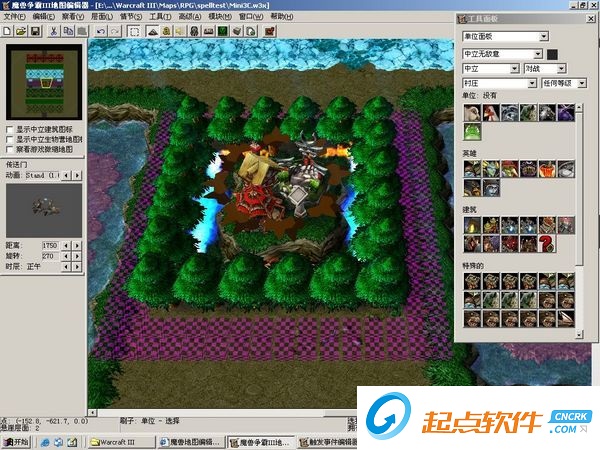Open the 中立 race dropdown
The image size is (600, 450).
point(514,68)
